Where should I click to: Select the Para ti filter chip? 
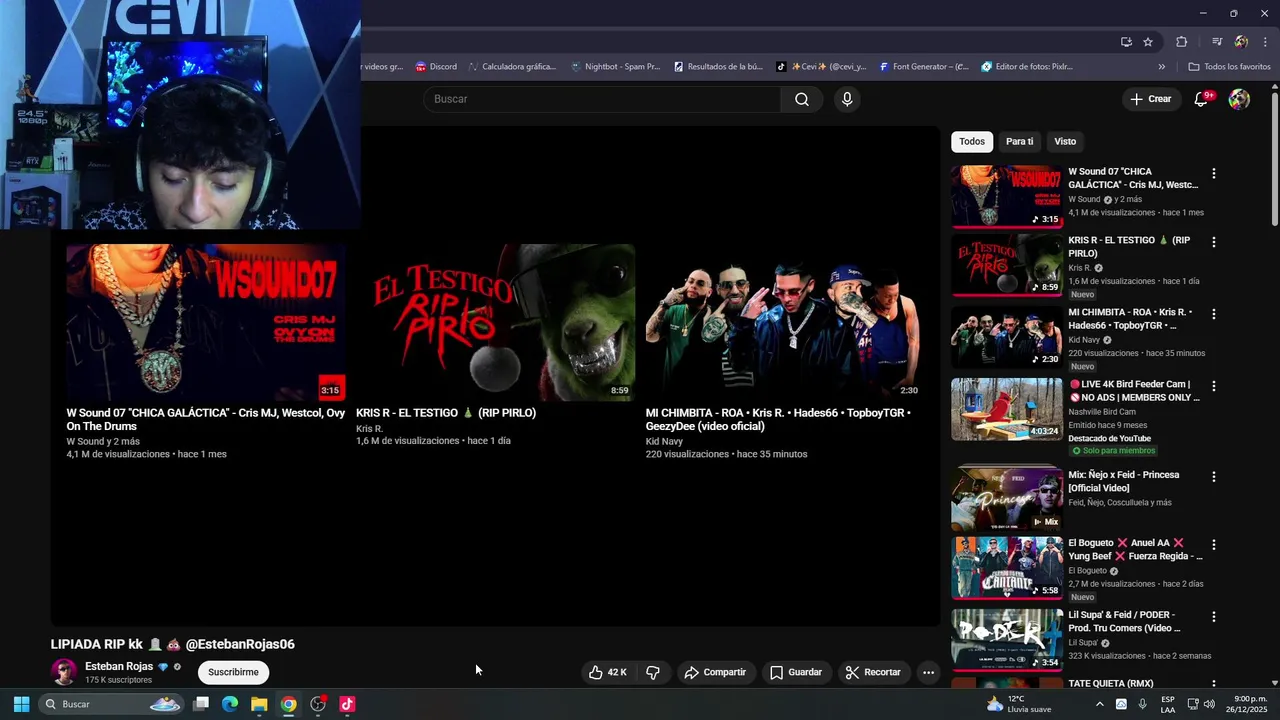click(x=1020, y=141)
